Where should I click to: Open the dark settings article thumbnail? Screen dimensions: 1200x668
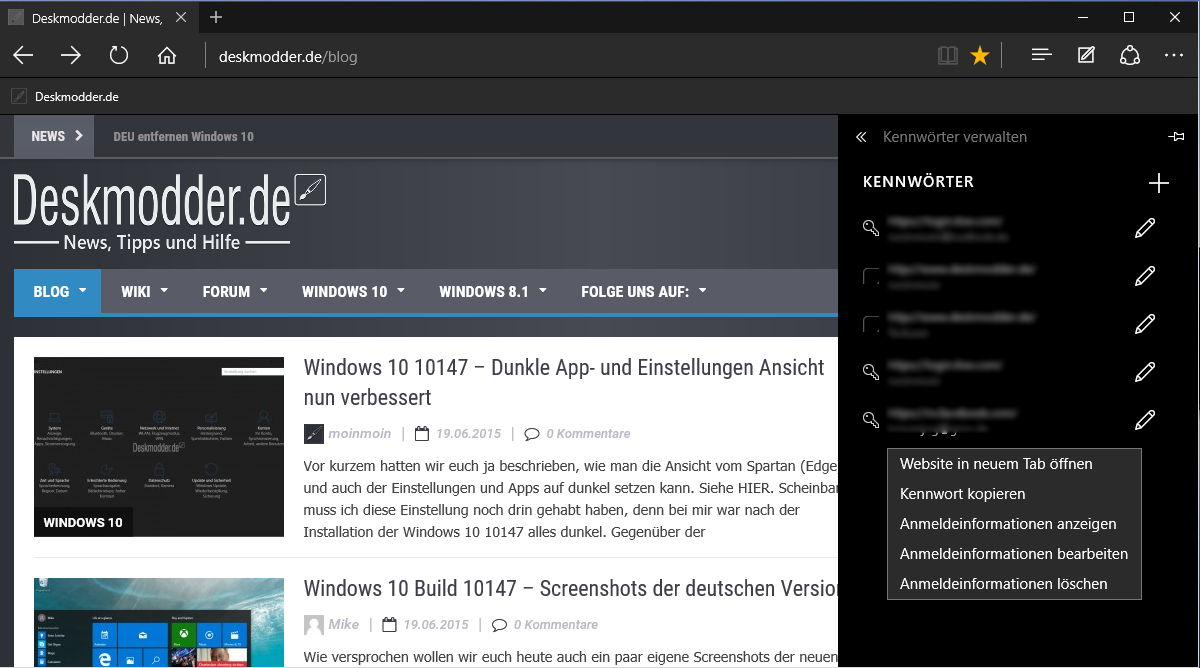click(159, 447)
